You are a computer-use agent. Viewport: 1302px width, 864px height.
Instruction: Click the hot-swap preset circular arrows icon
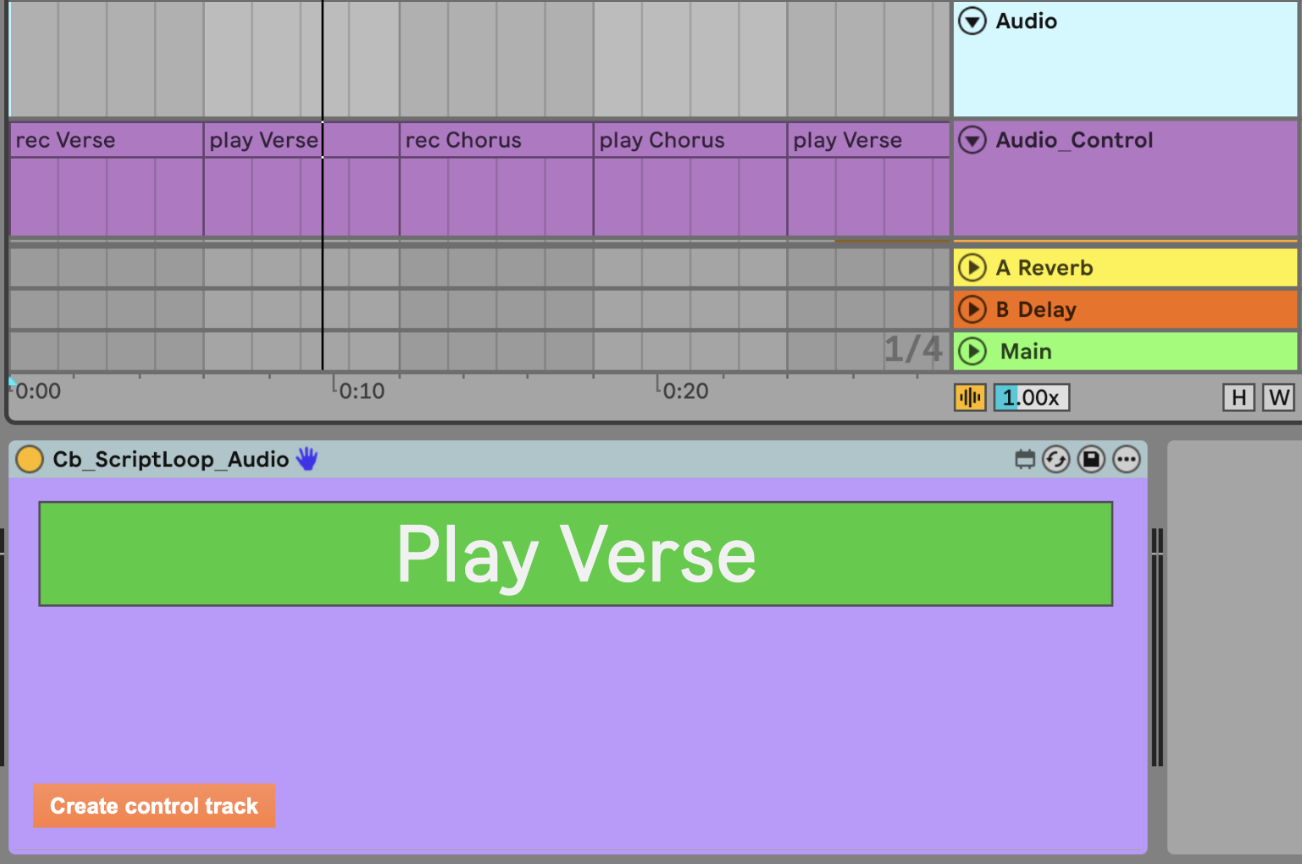(x=1056, y=460)
